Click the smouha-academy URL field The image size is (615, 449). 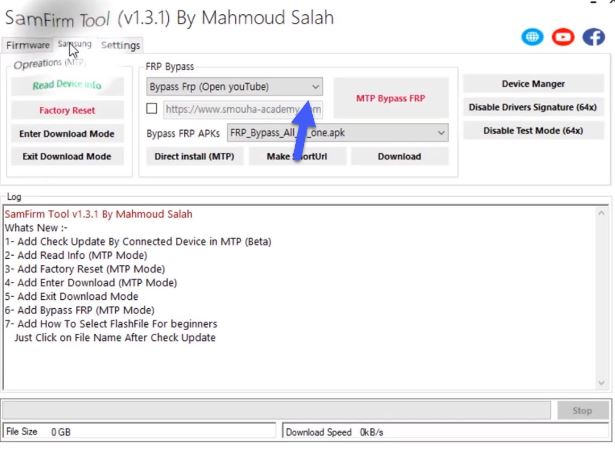pos(243,109)
